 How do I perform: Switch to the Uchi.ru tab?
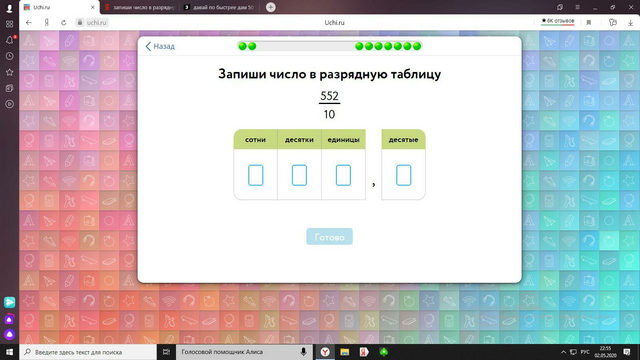[x=59, y=7]
